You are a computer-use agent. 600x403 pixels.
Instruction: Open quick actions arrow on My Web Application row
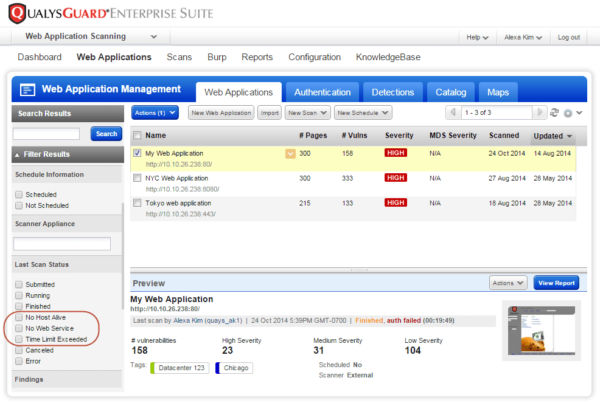(290, 154)
